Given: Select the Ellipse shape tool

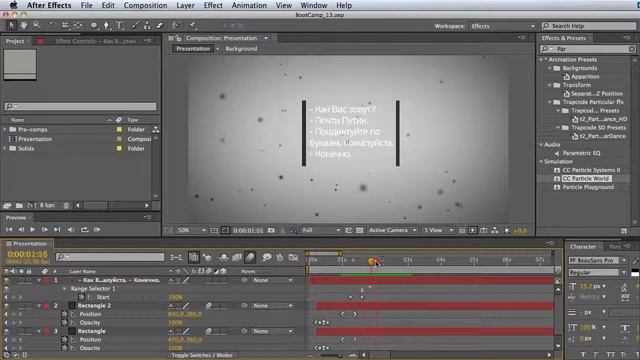Looking at the screenshot, I should pyautogui.click(x=94, y=25).
